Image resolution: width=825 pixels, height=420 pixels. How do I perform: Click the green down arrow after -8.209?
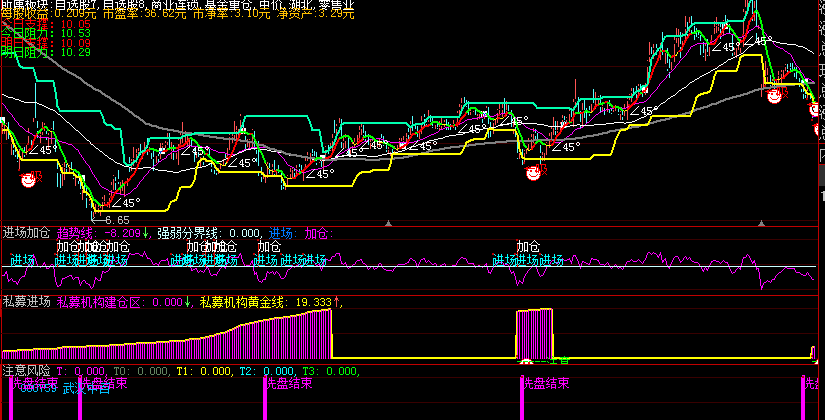[146, 233]
